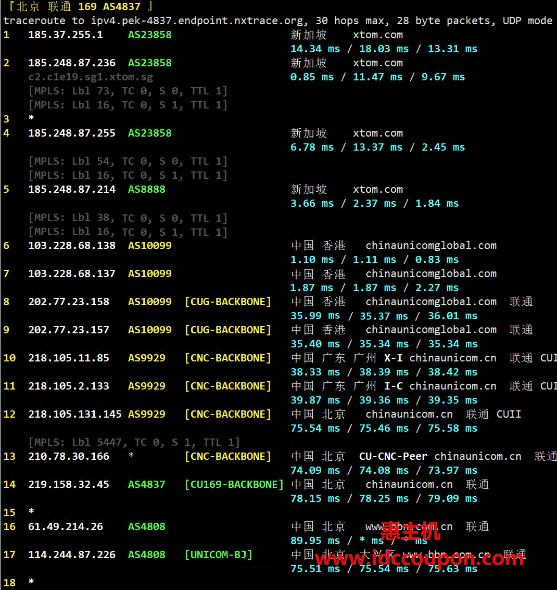Screen dimensions: 557x590
Task: Click the UNICOM-BJ tag
Action: [219, 555]
